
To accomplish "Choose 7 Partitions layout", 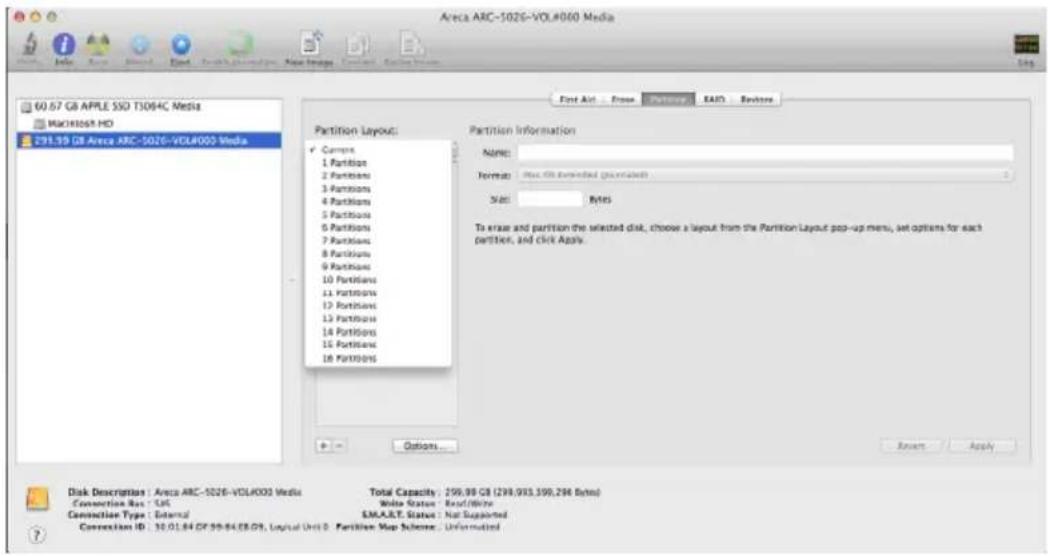I will tap(378, 241).
